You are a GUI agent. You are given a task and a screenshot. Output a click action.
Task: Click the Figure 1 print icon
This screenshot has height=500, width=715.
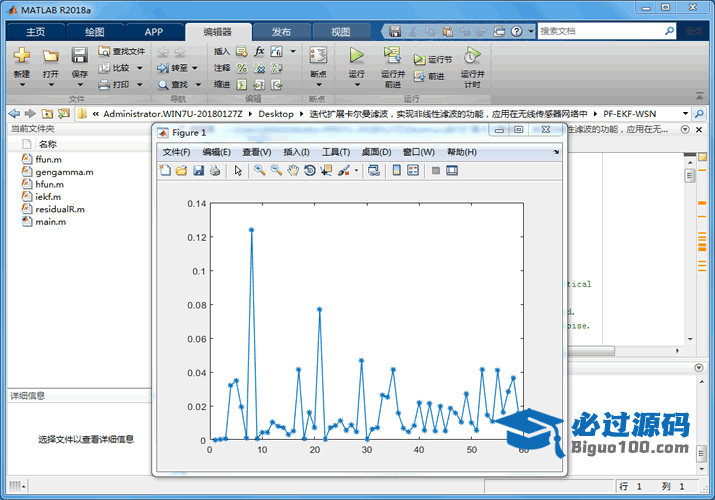(x=215, y=170)
